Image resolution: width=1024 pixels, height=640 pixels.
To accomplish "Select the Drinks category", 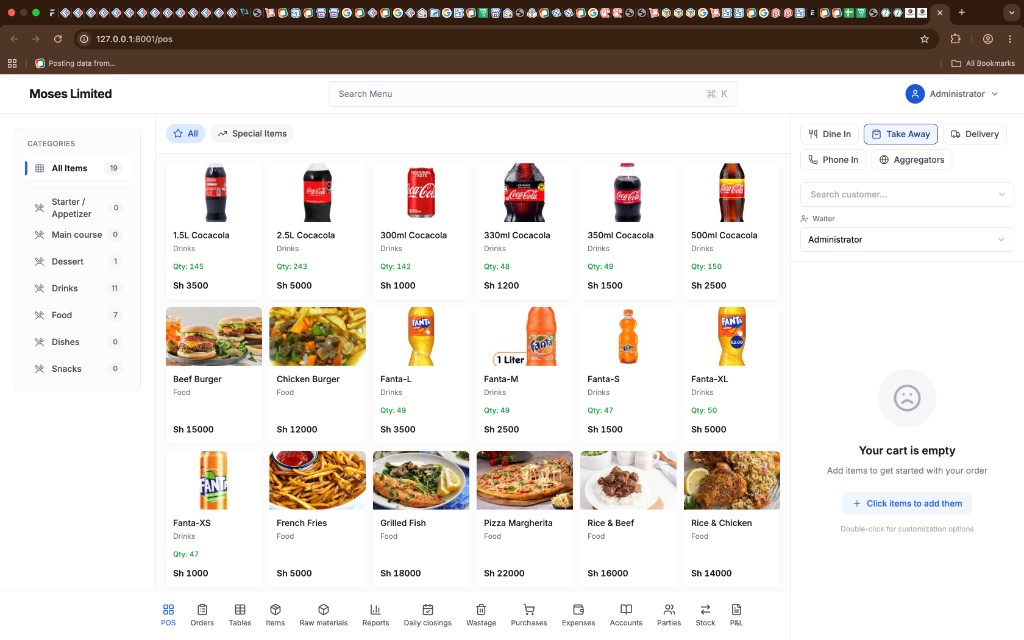I will (77, 289).
